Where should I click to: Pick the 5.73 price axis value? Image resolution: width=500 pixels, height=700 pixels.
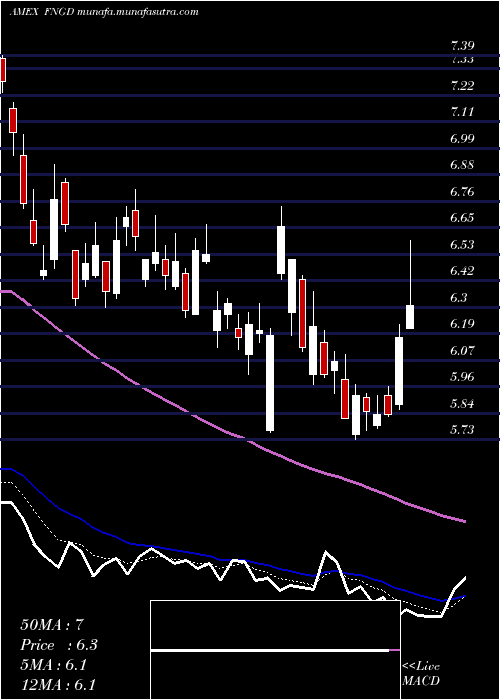coord(462,429)
